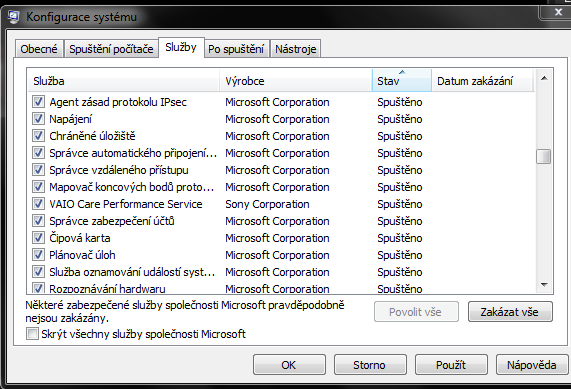Select the Služby tab
571x389 pixels.
pos(181,47)
